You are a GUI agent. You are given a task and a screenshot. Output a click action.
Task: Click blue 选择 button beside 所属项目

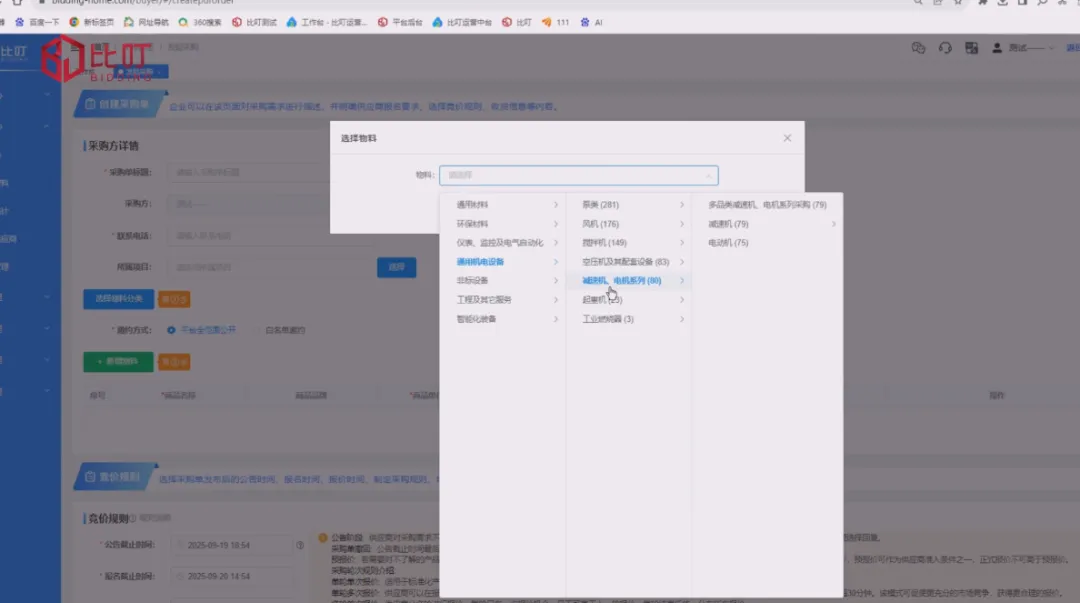point(397,267)
